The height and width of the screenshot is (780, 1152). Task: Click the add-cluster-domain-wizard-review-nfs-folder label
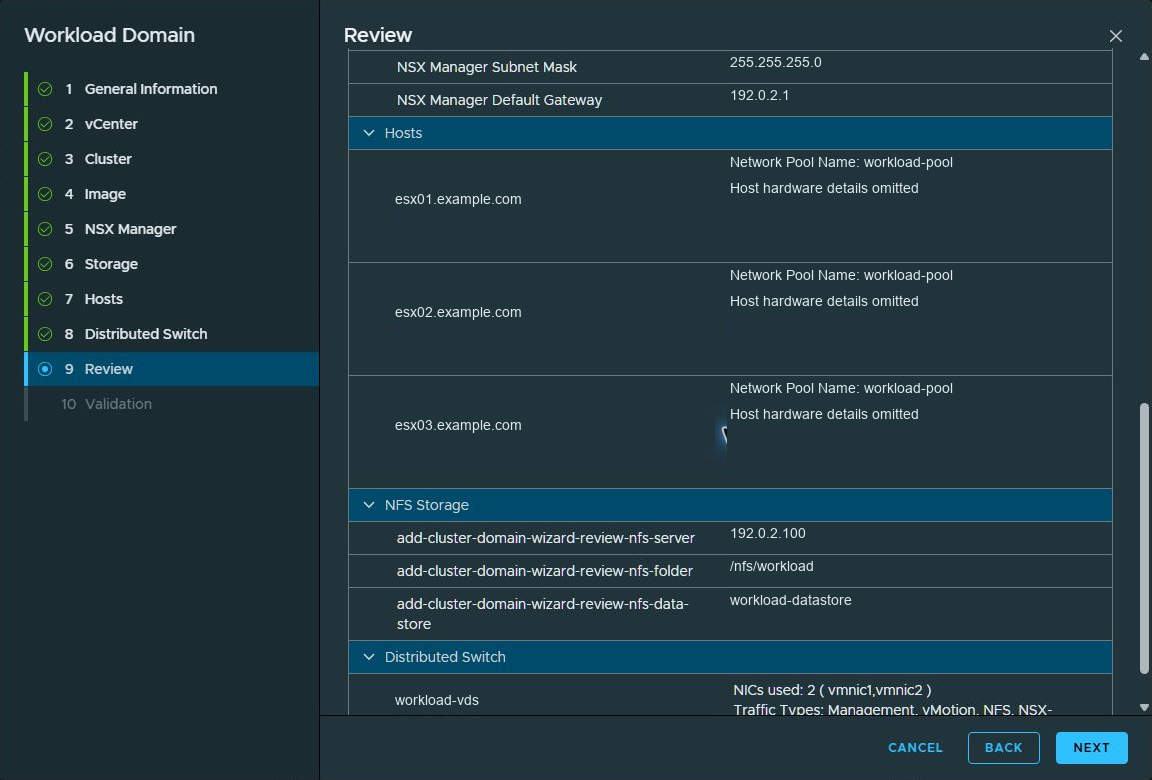[544, 571]
